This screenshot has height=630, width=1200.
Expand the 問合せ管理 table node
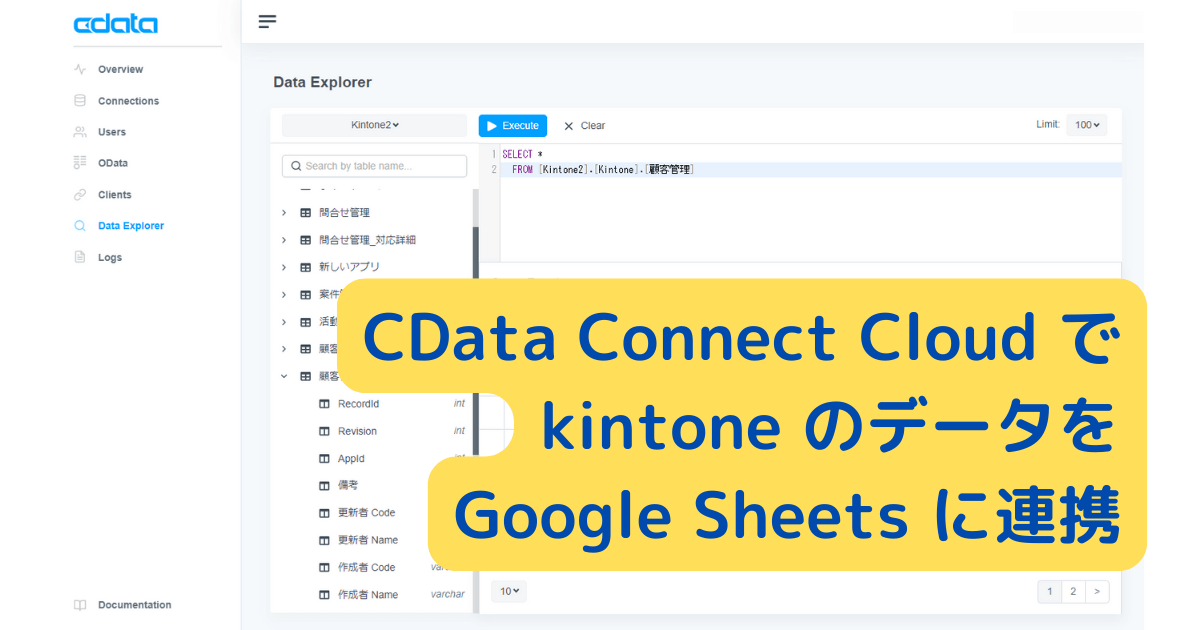tap(284, 213)
